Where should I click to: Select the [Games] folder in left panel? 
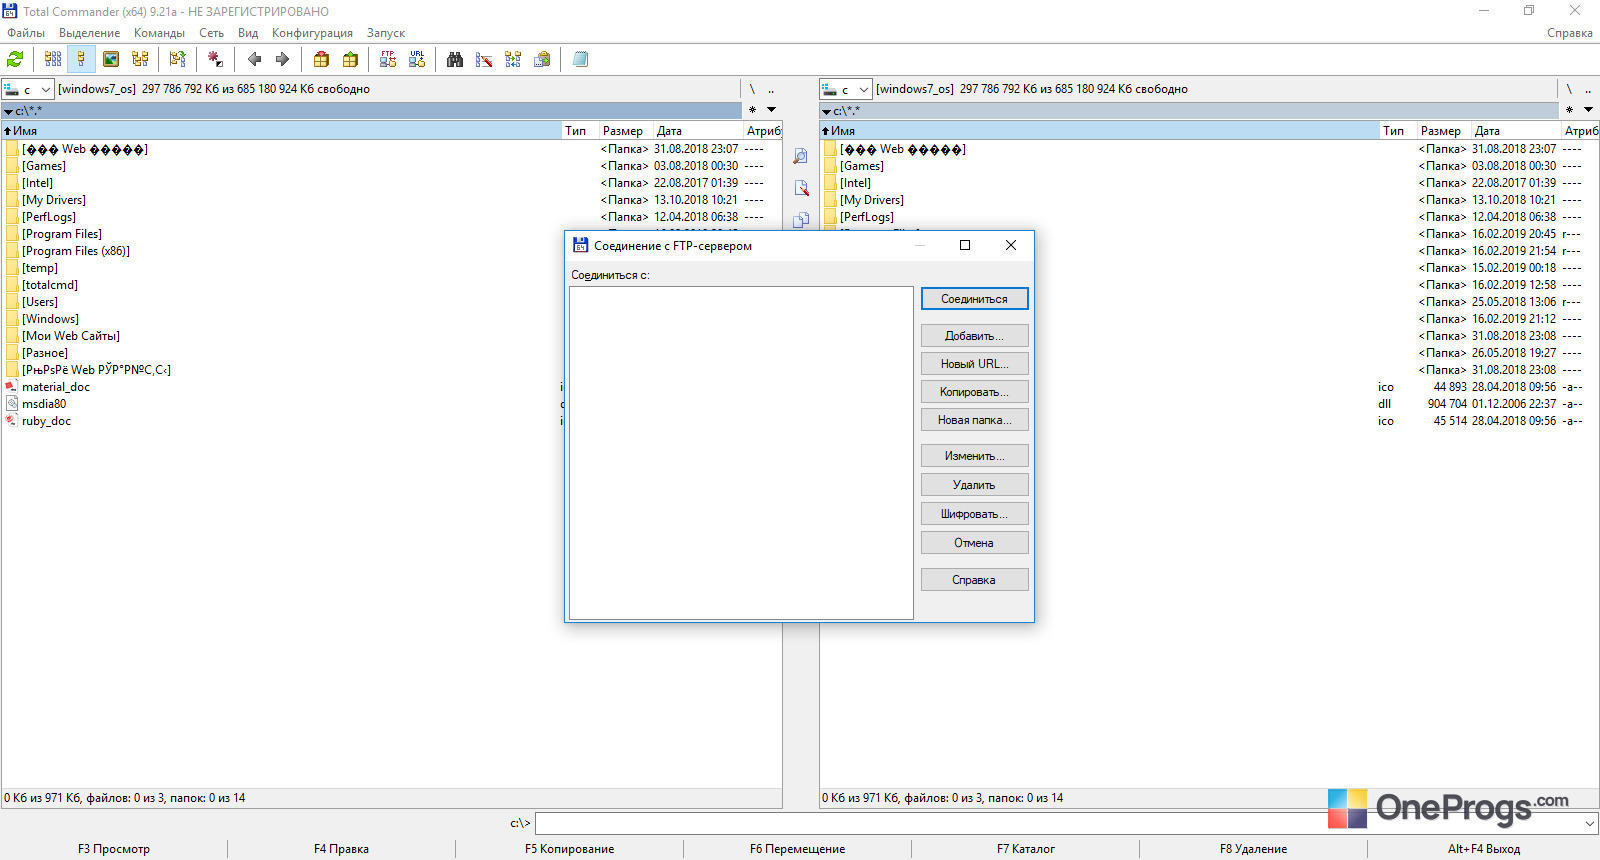click(44, 166)
